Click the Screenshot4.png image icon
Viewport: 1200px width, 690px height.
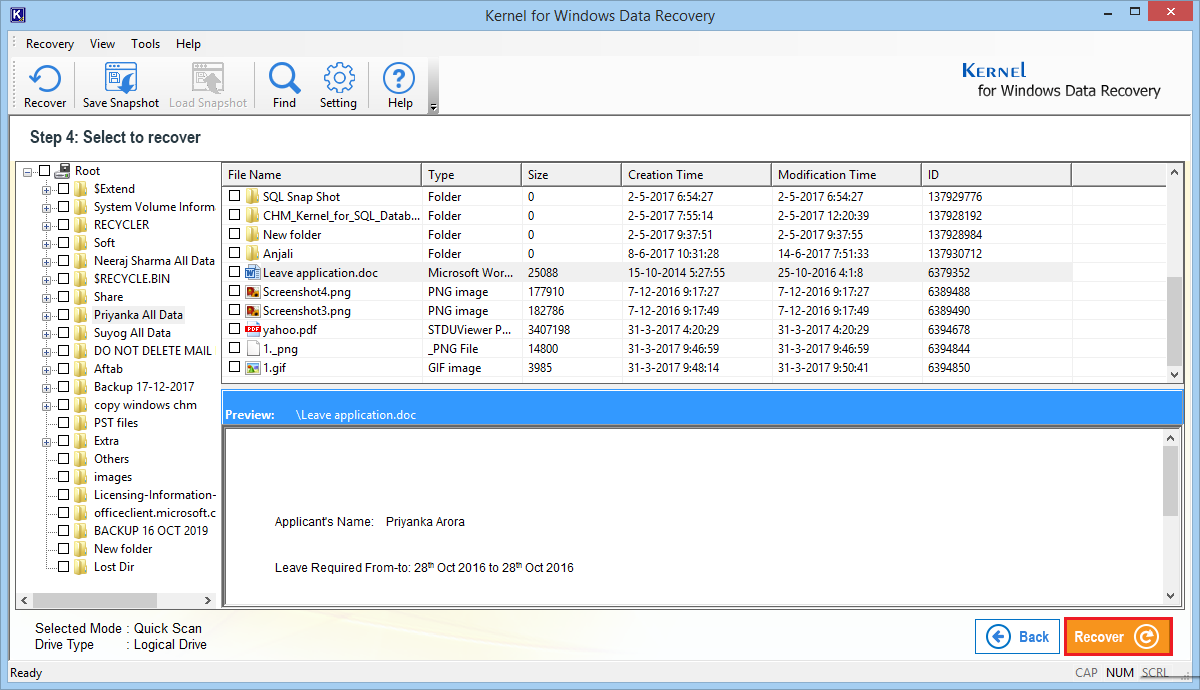click(x=252, y=292)
